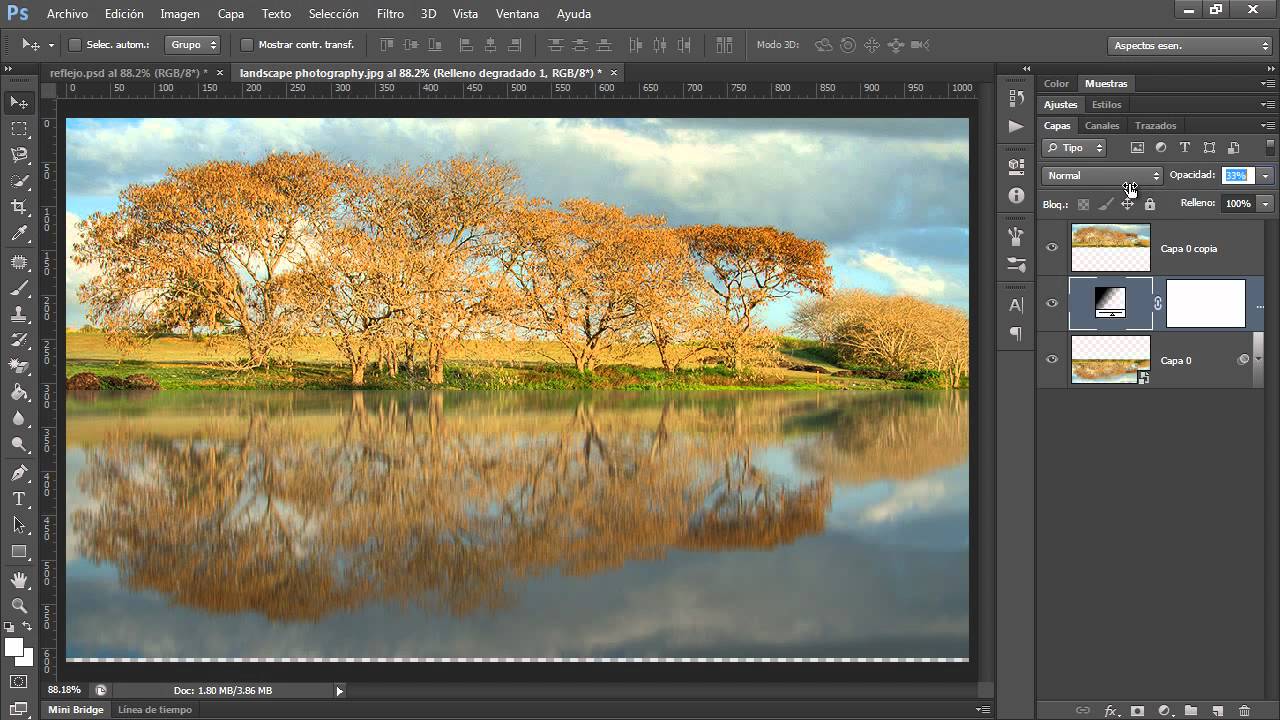Open the Normal blend mode dropdown

tap(1102, 176)
